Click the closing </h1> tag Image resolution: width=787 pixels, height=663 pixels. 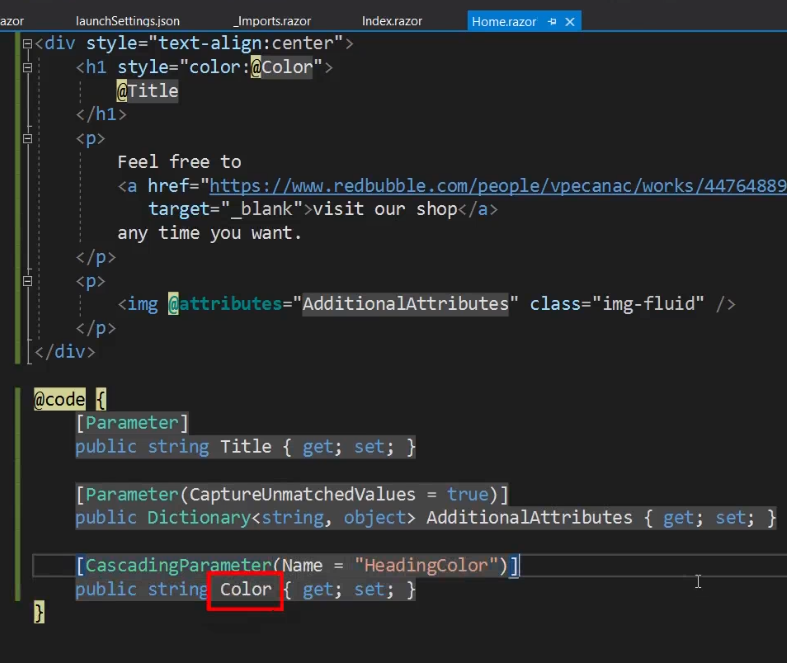pos(101,114)
